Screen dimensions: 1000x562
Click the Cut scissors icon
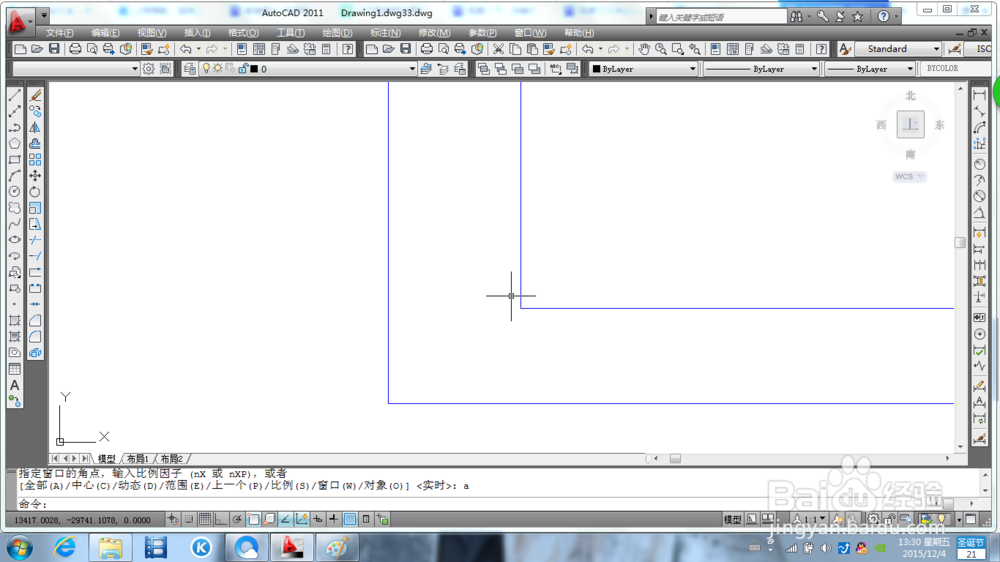(x=498, y=49)
